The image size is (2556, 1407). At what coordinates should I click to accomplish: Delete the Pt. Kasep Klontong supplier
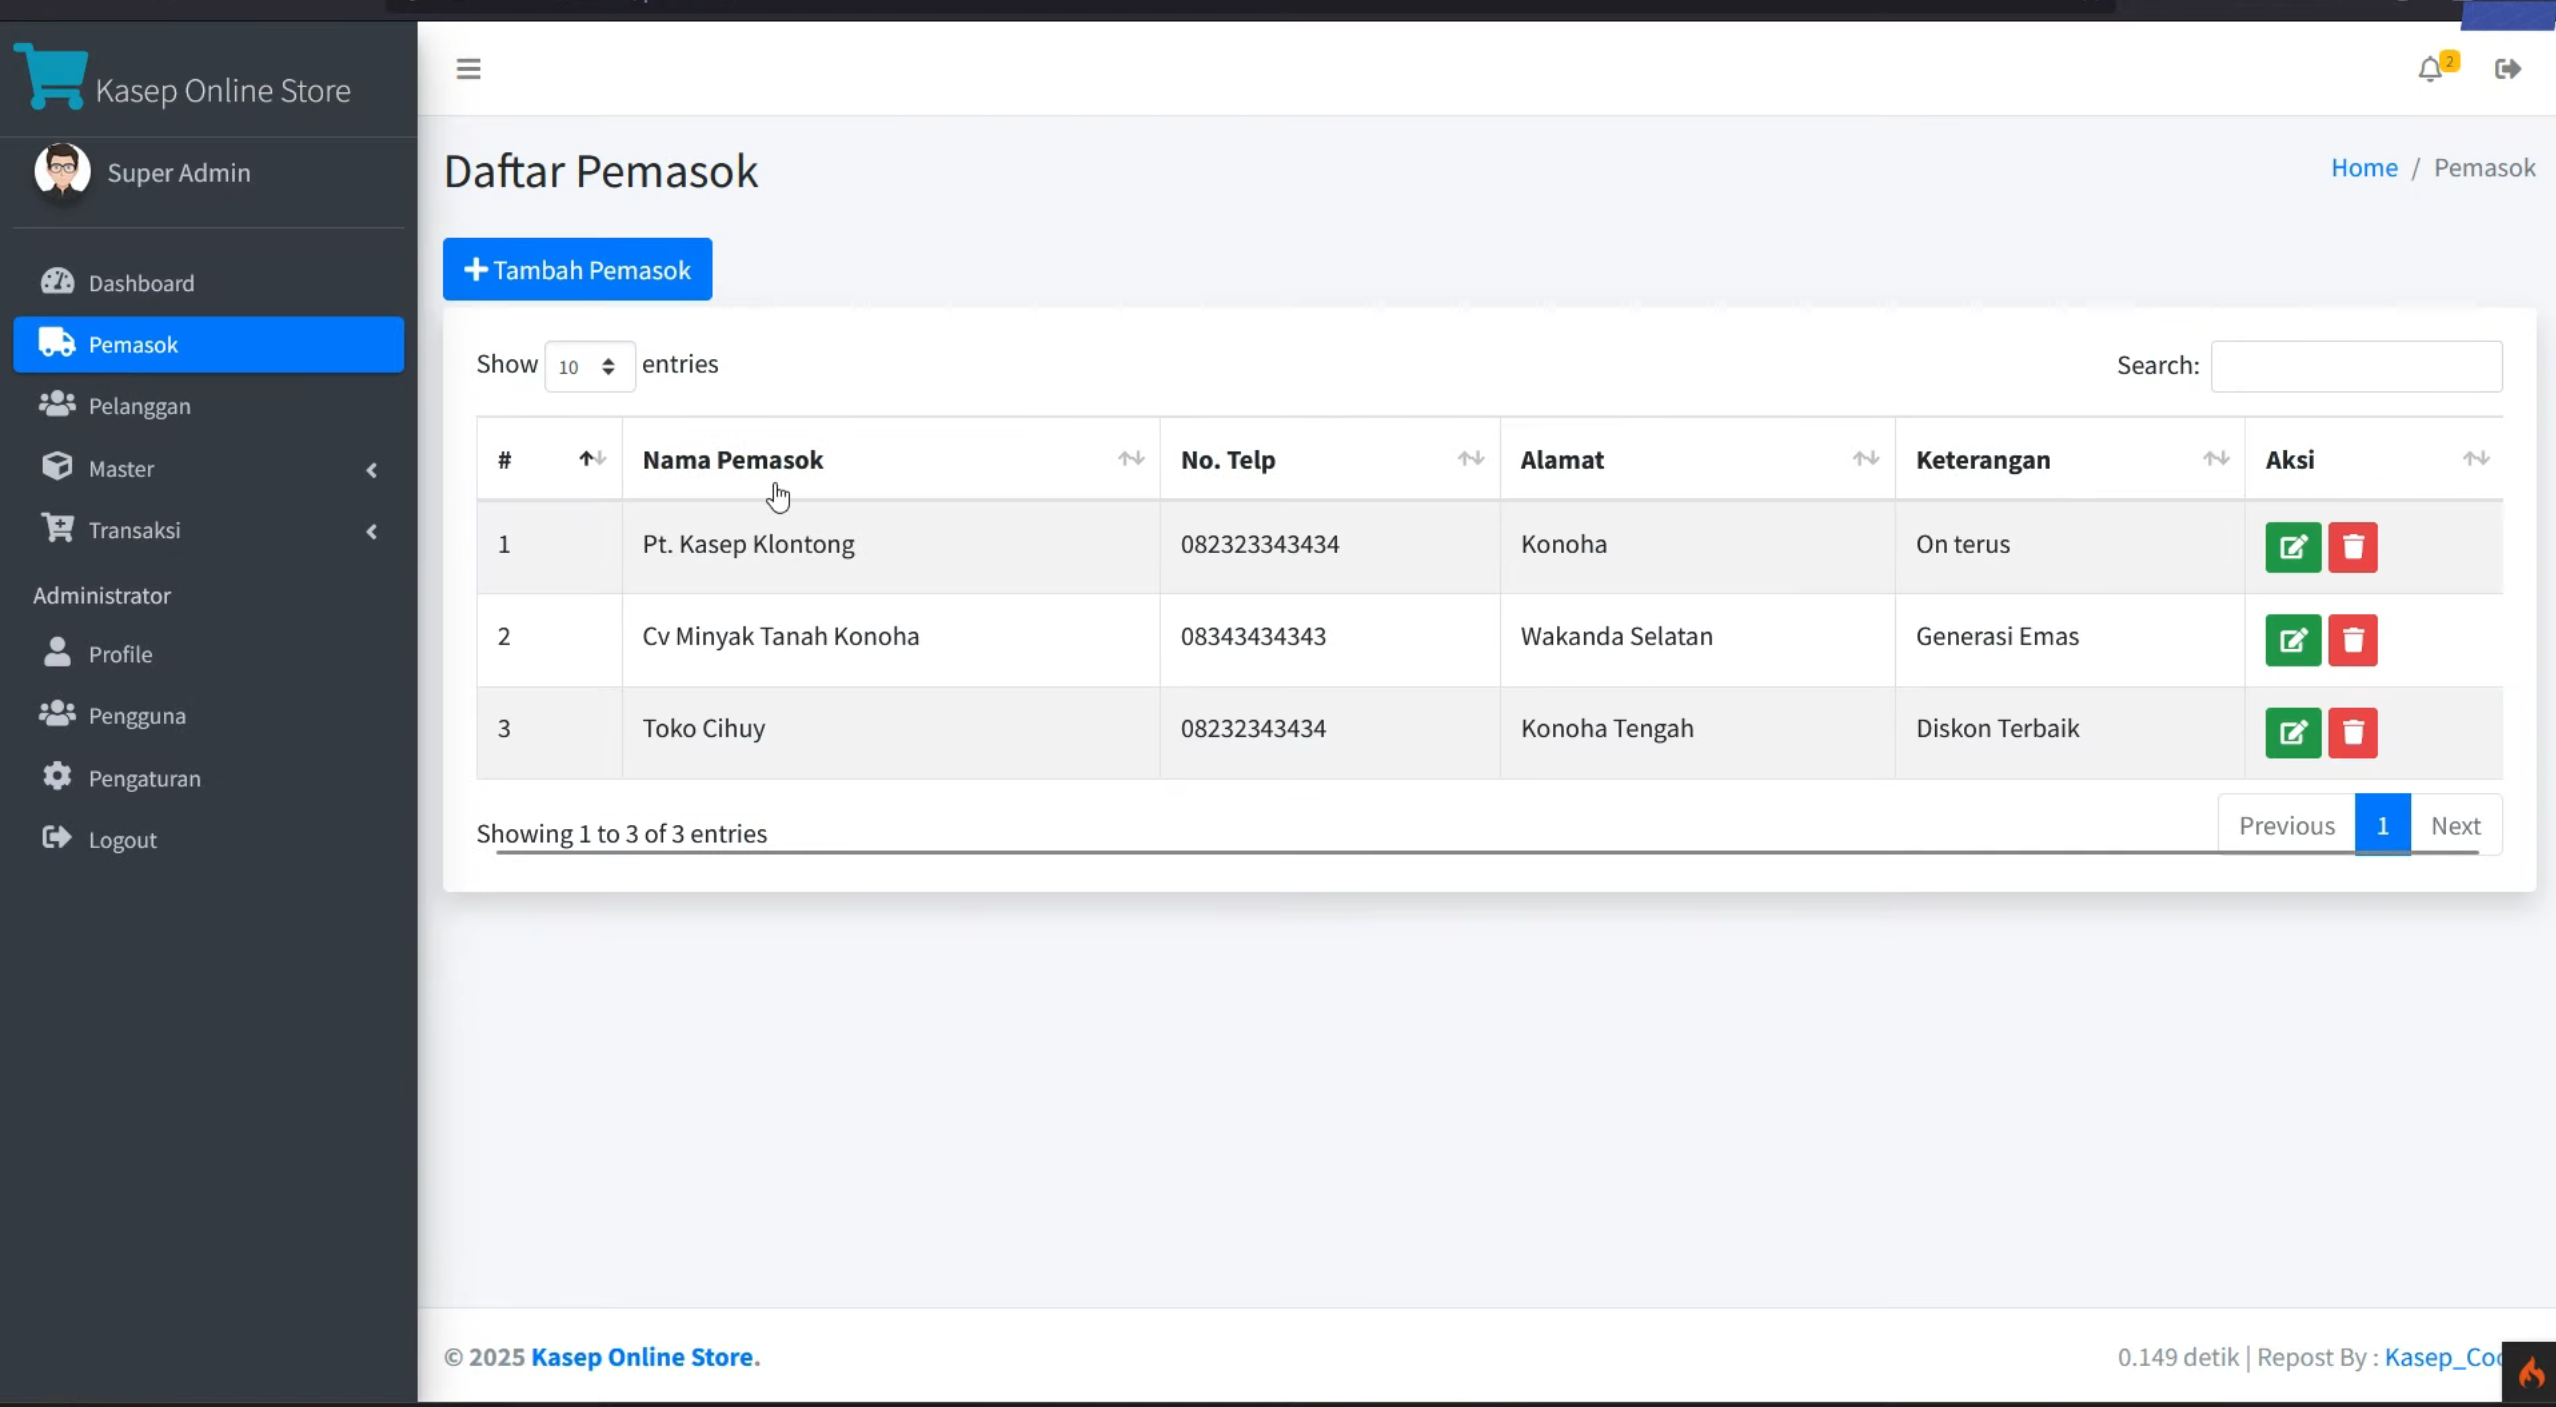tap(2352, 547)
